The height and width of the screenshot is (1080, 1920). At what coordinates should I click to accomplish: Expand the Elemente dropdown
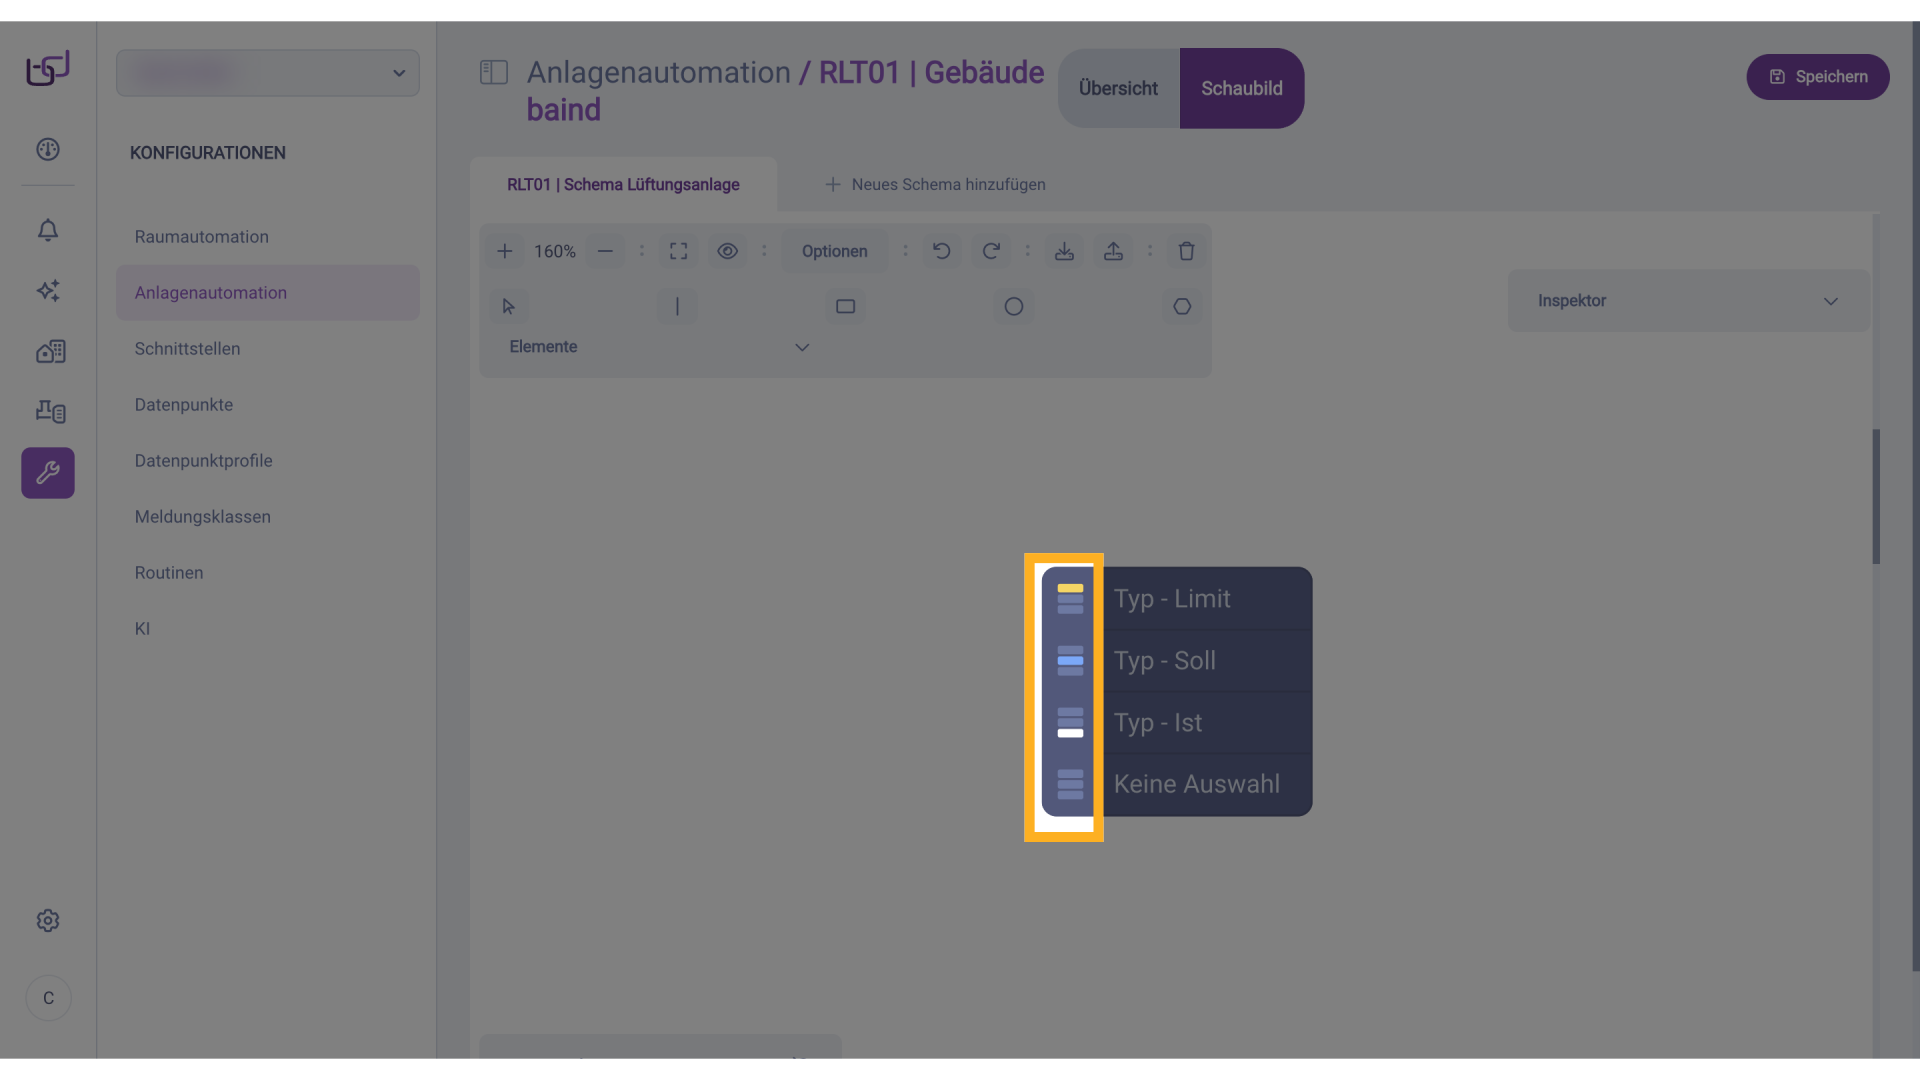(801, 347)
